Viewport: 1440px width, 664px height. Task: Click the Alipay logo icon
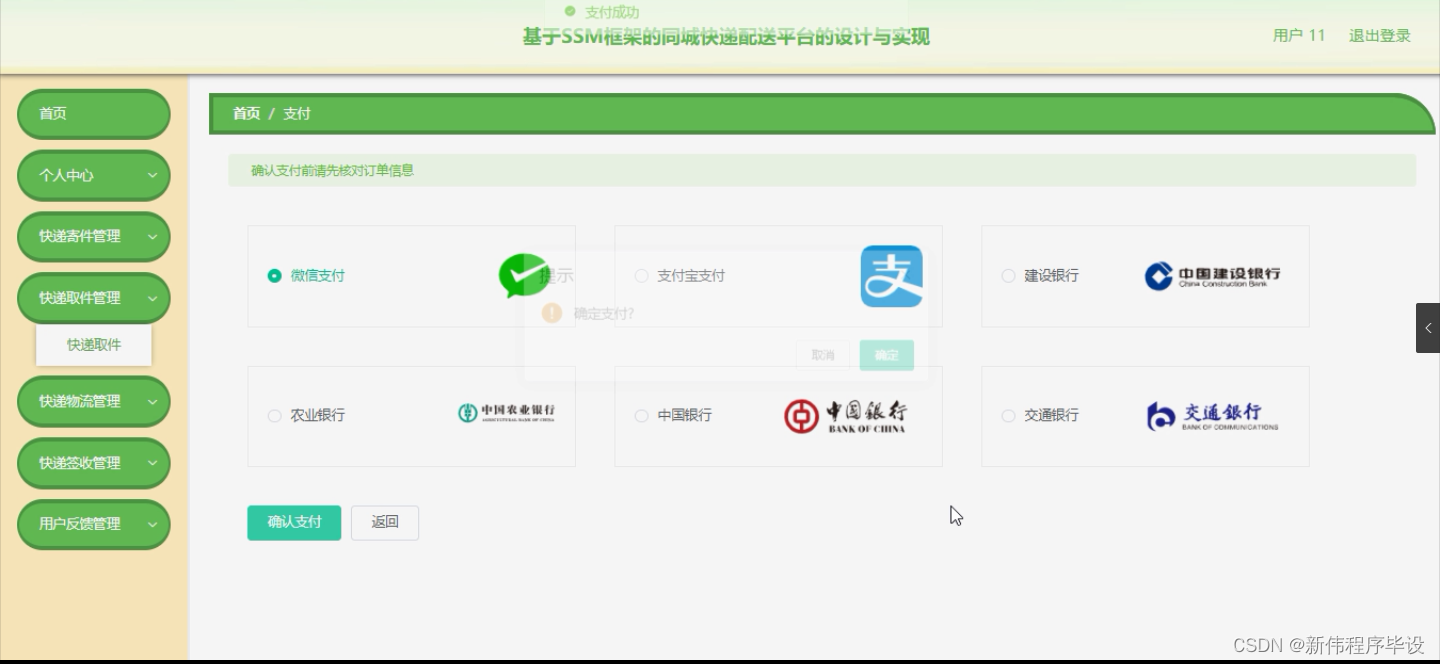pyautogui.click(x=891, y=276)
